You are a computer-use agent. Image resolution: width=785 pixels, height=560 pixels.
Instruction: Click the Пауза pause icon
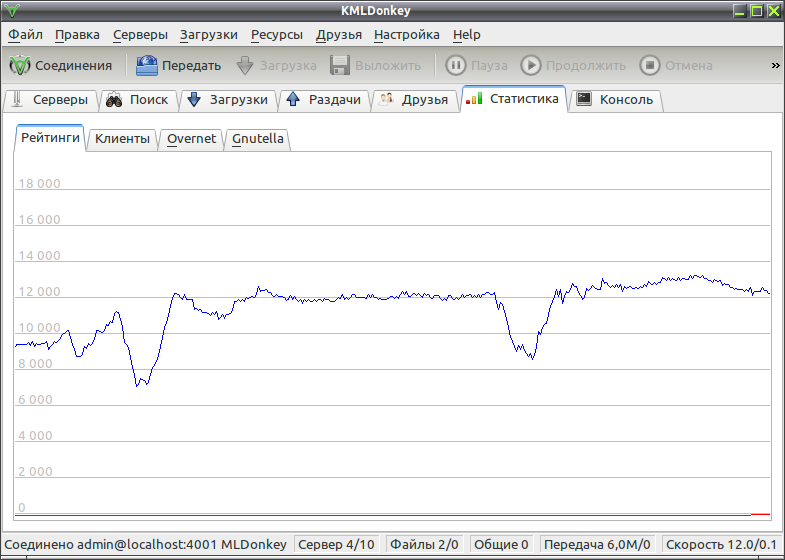point(456,66)
